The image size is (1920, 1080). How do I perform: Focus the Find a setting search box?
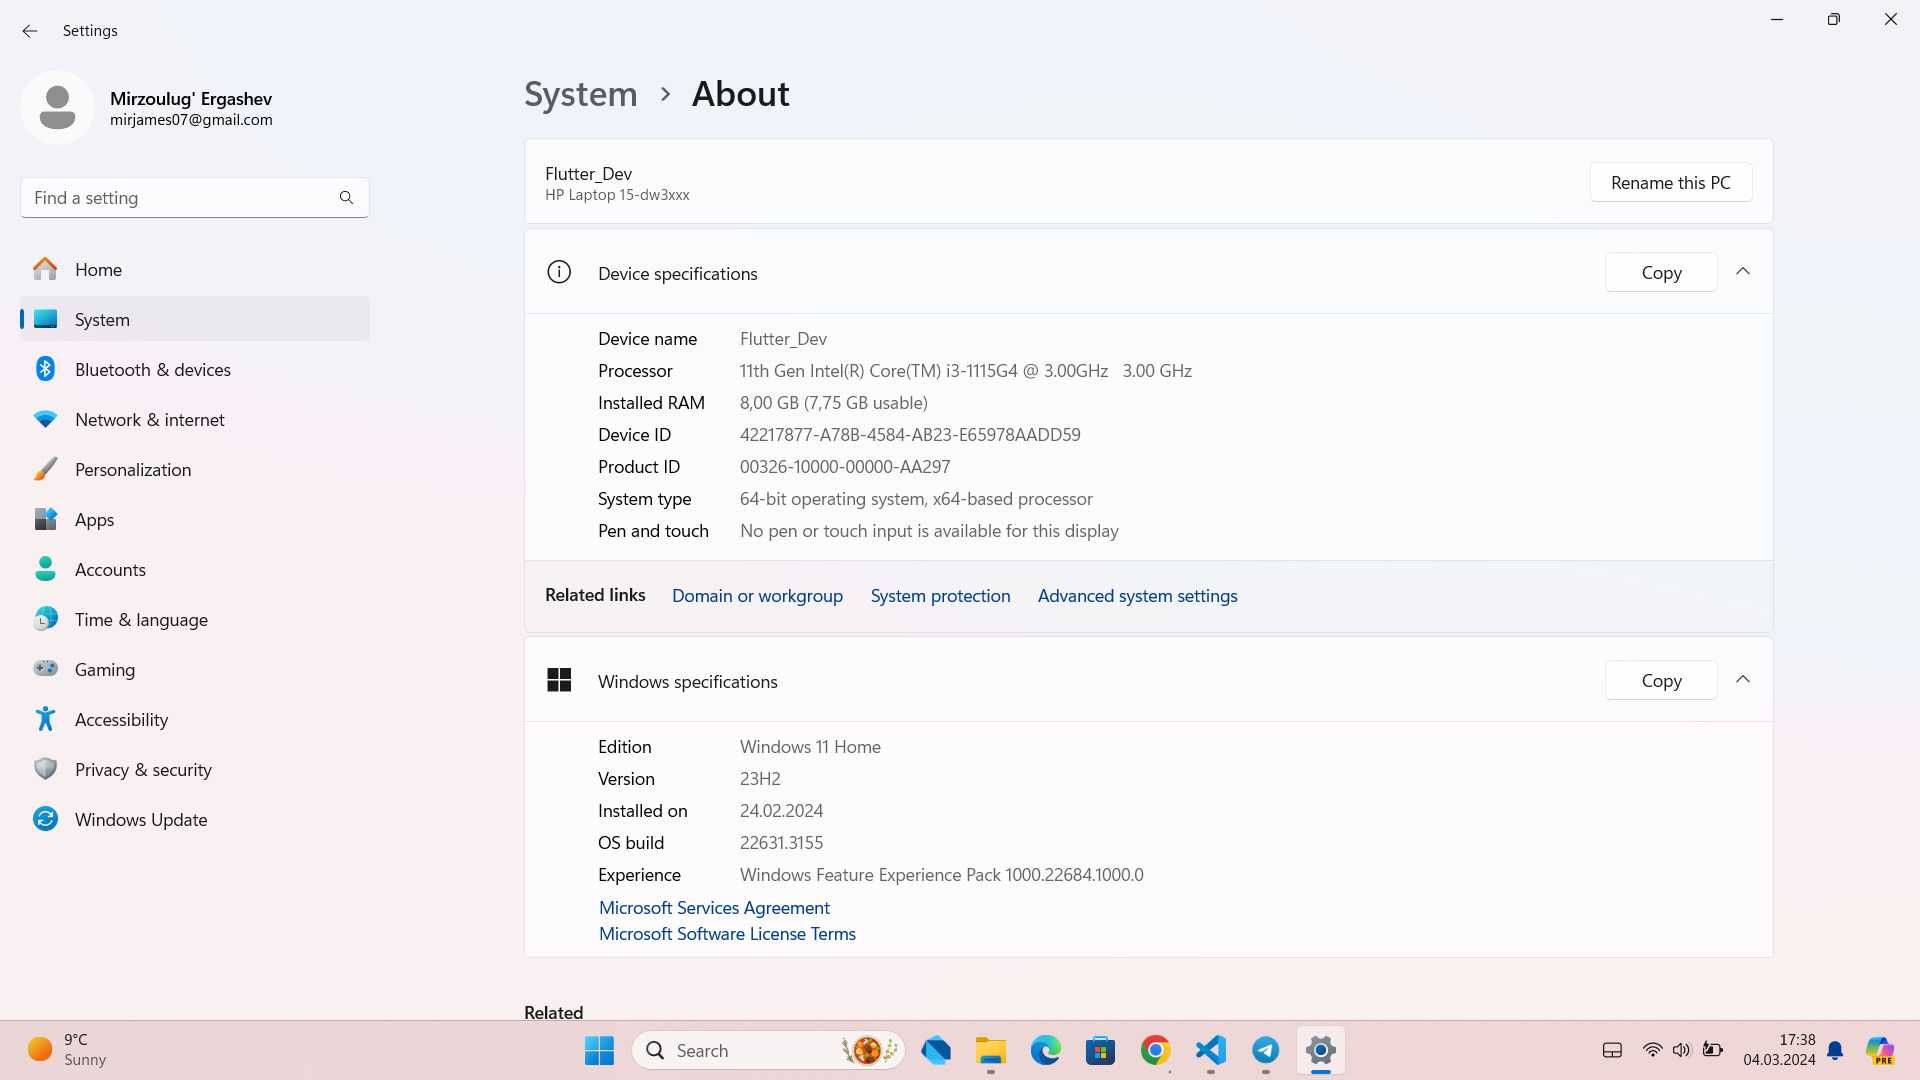pos(195,198)
